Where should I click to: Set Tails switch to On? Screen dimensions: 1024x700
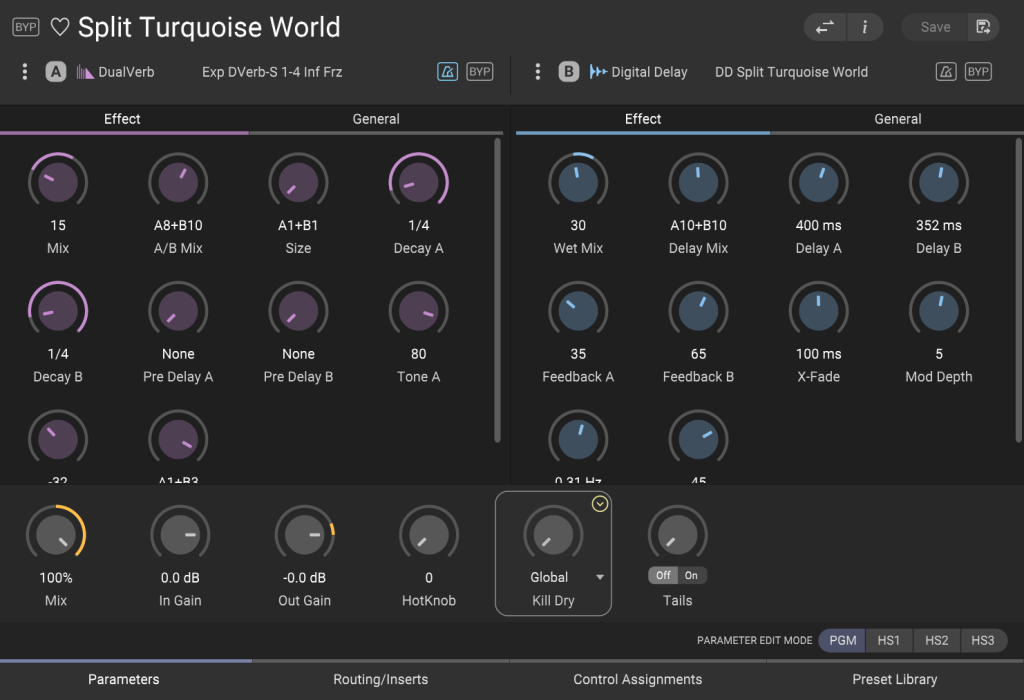(x=692, y=575)
